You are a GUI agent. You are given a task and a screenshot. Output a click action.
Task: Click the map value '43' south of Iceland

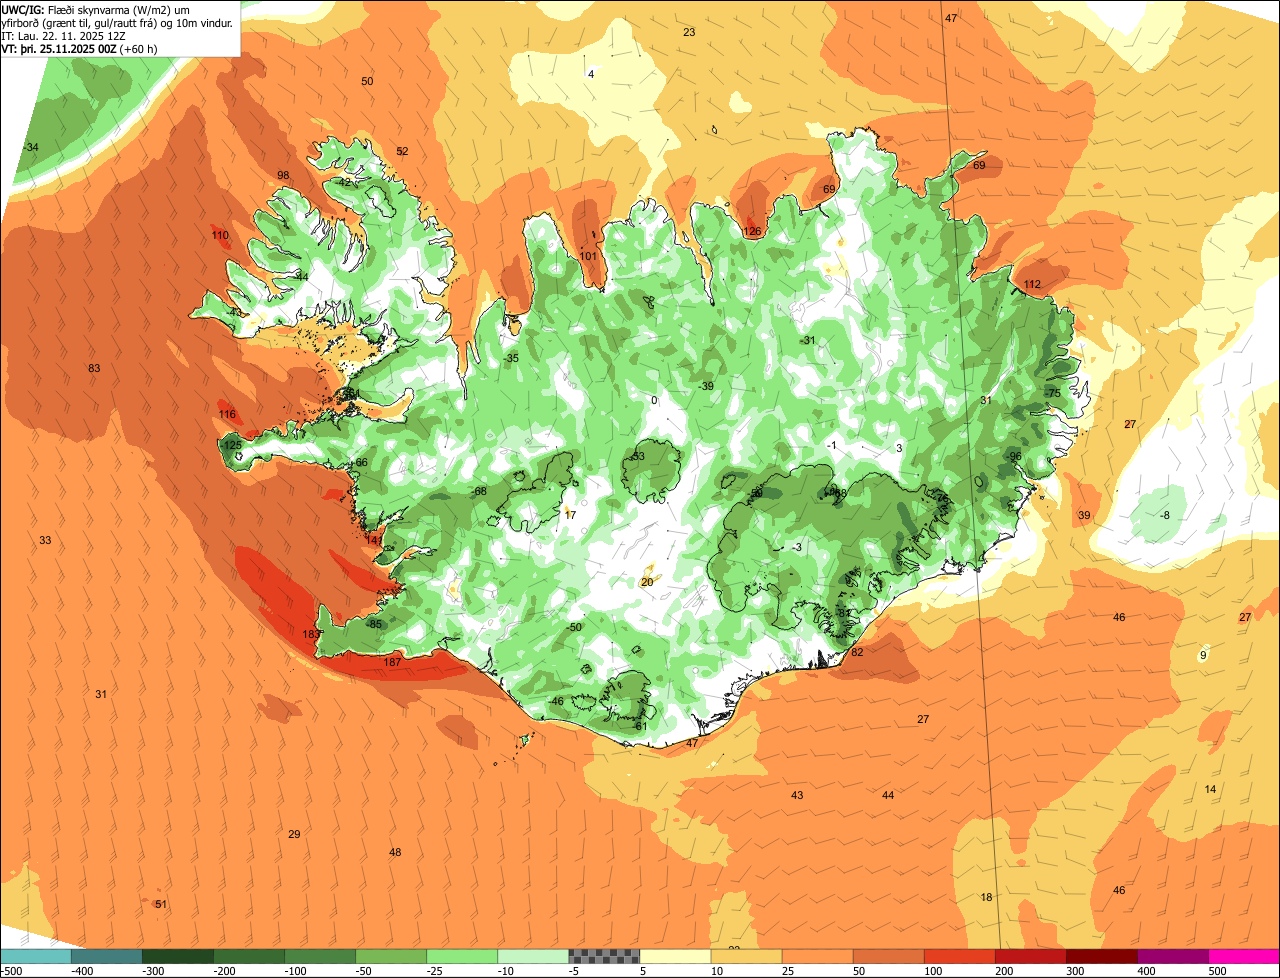pos(797,796)
